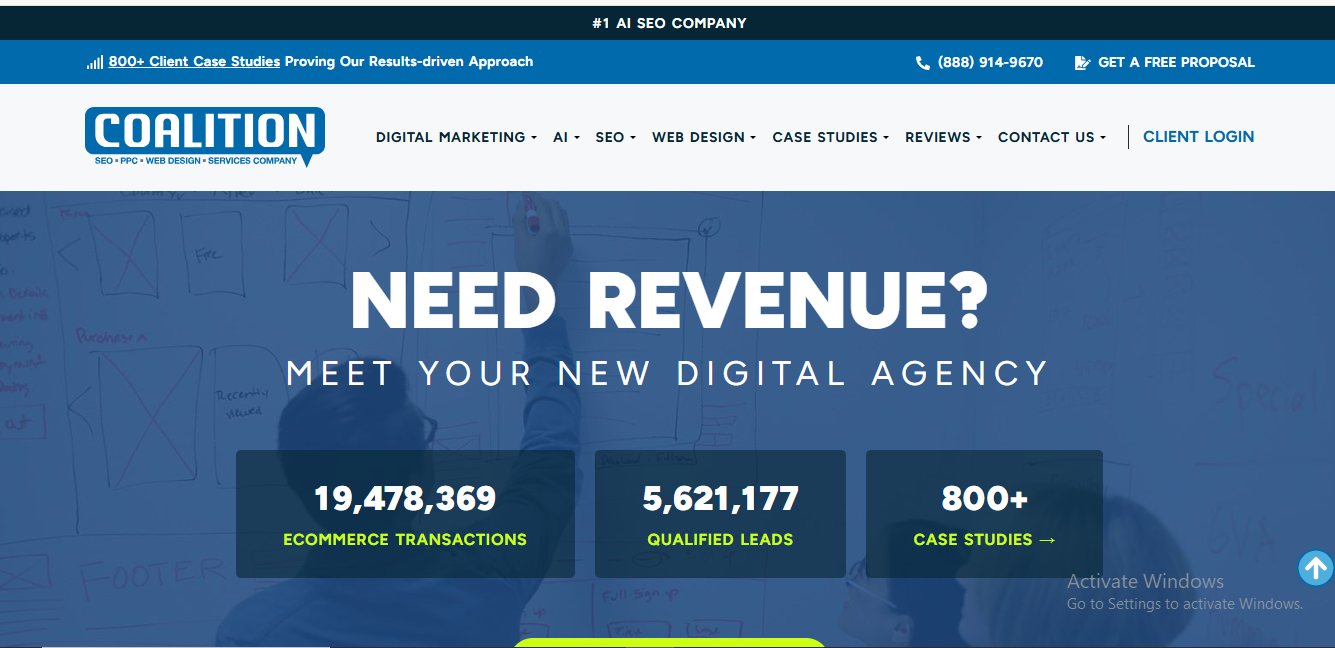Click the signal bars icon
Viewport: 1335px width, 648px height.
coord(95,62)
